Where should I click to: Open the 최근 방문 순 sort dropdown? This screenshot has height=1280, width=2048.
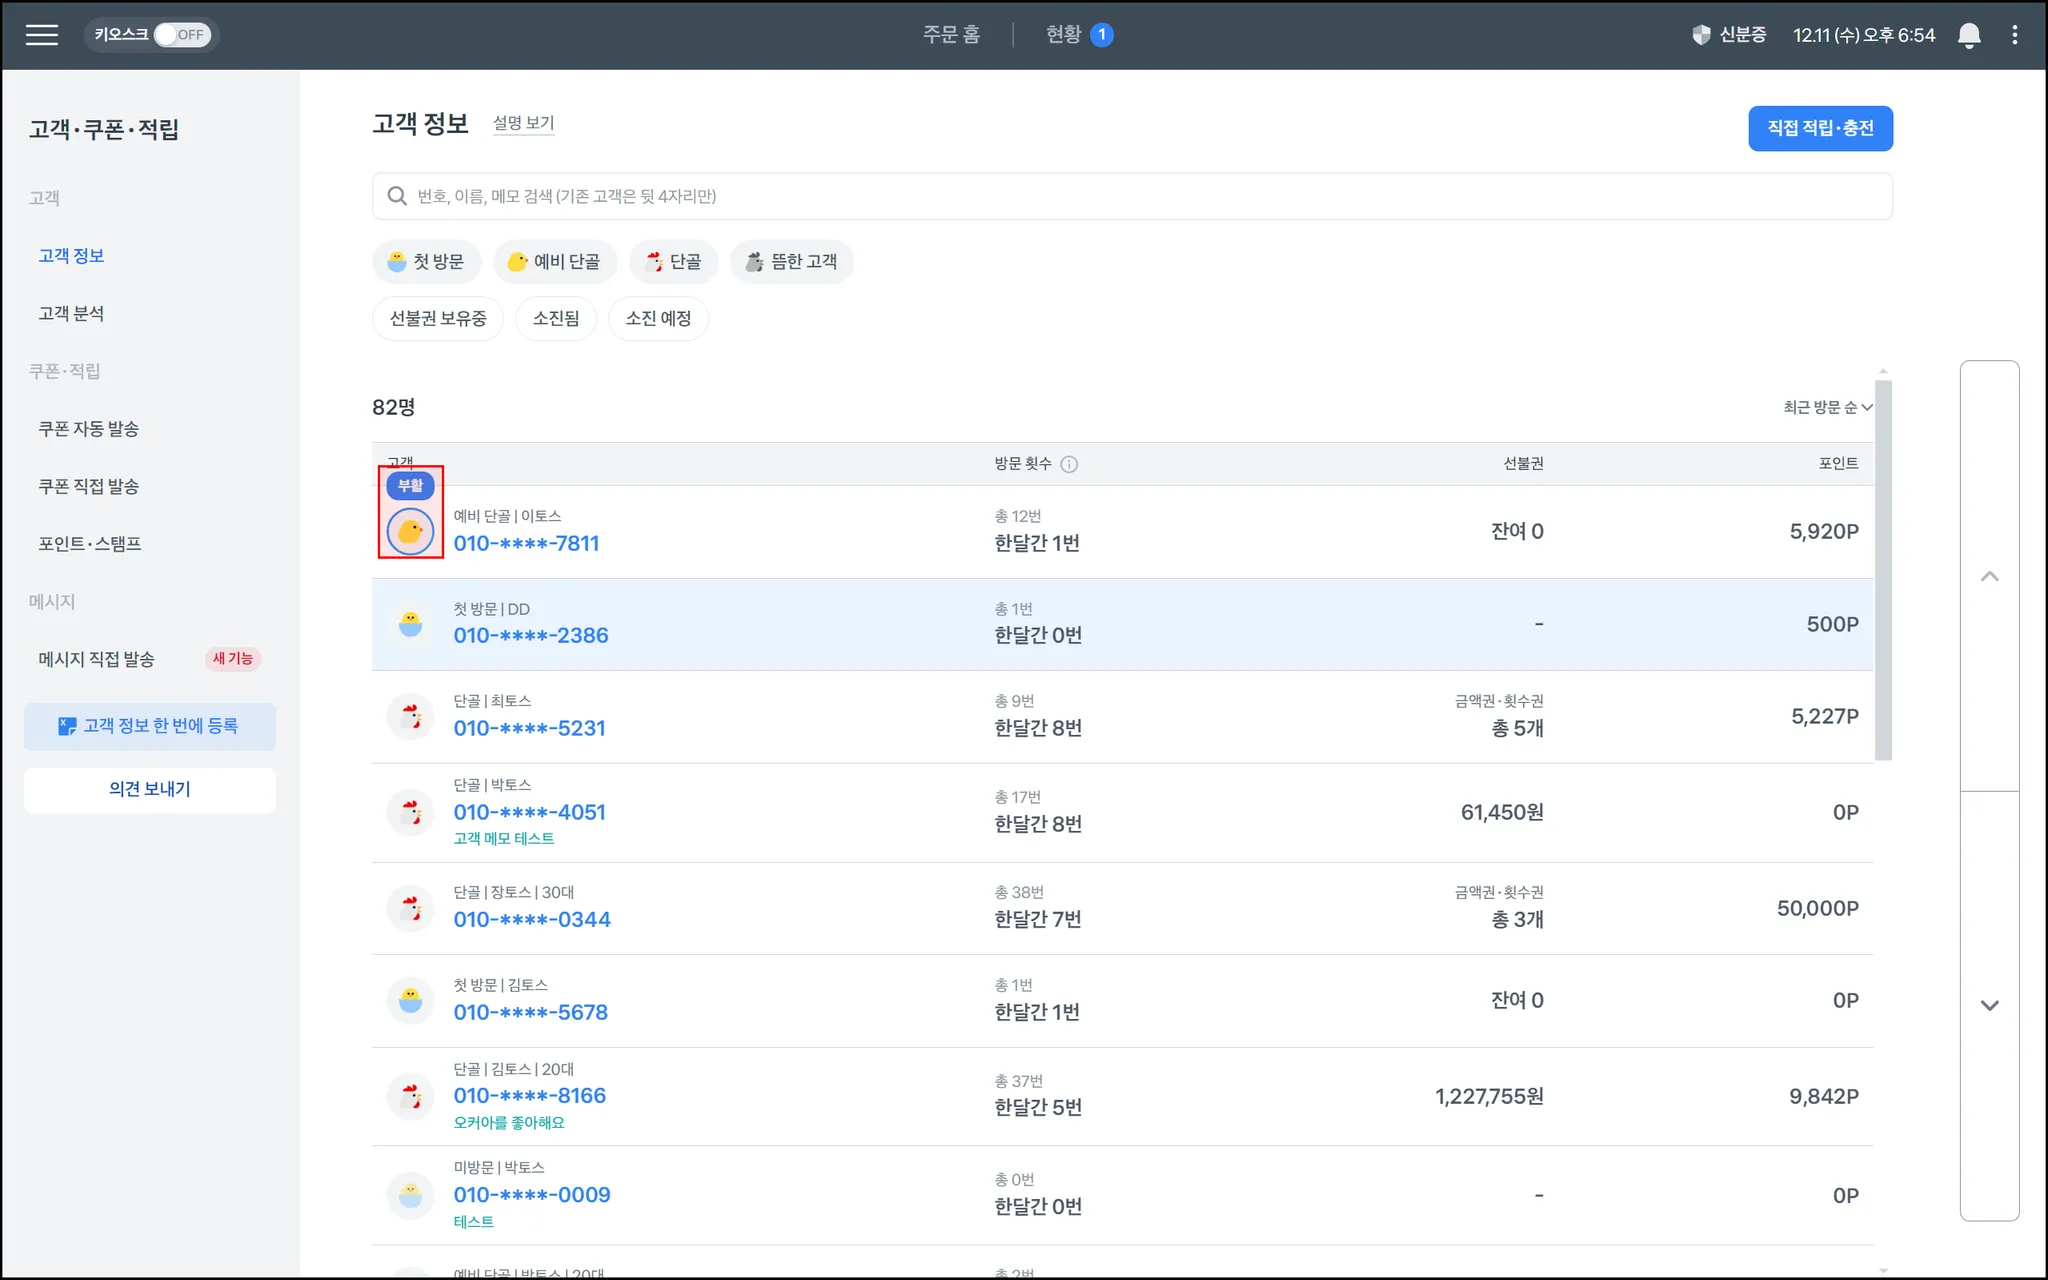pyautogui.click(x=1826, y=407)
